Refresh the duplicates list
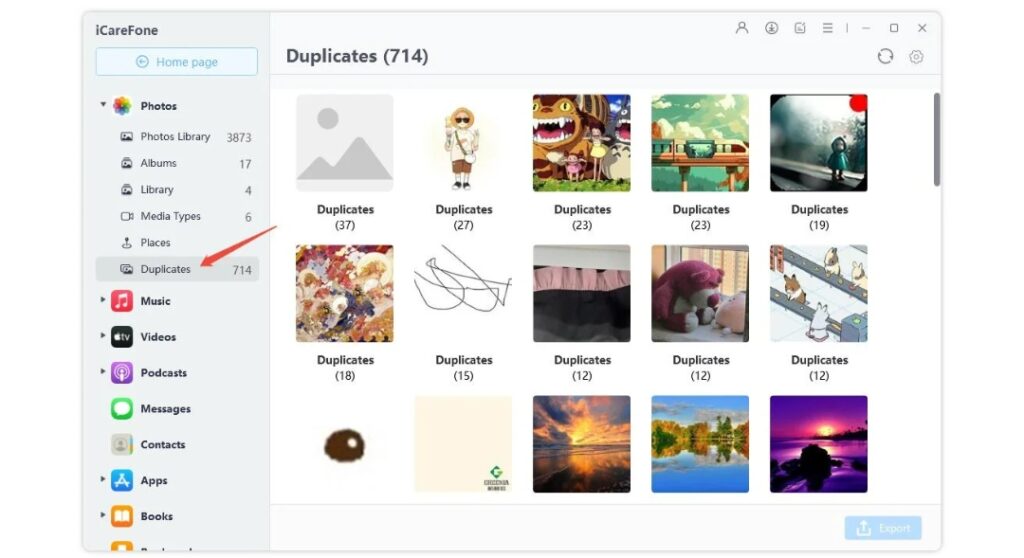The width and height of the screenshot is (1024, 558). [x=885, y=57]
